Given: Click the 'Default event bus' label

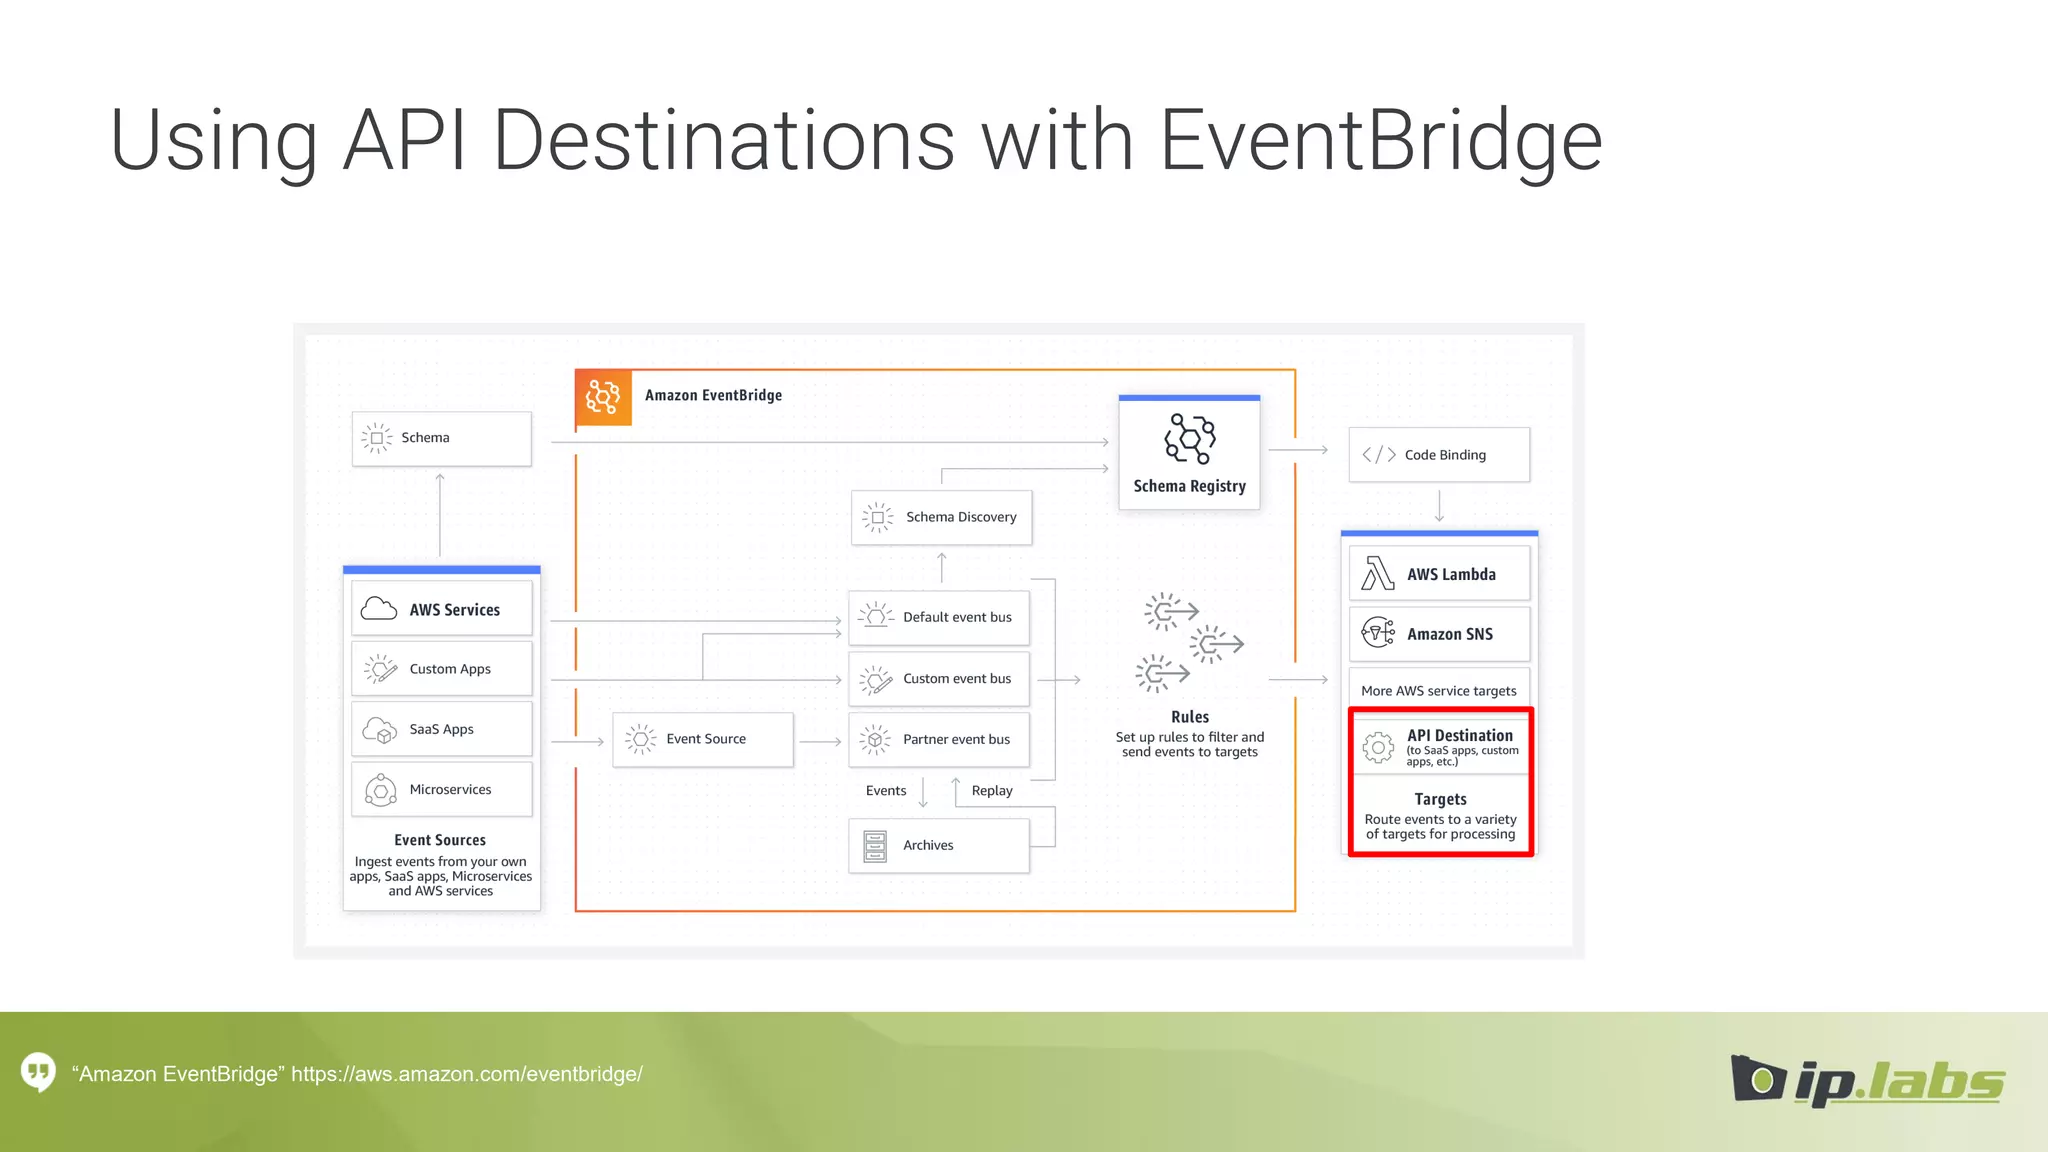Looking at the screenshot, I should click(957, 617).
